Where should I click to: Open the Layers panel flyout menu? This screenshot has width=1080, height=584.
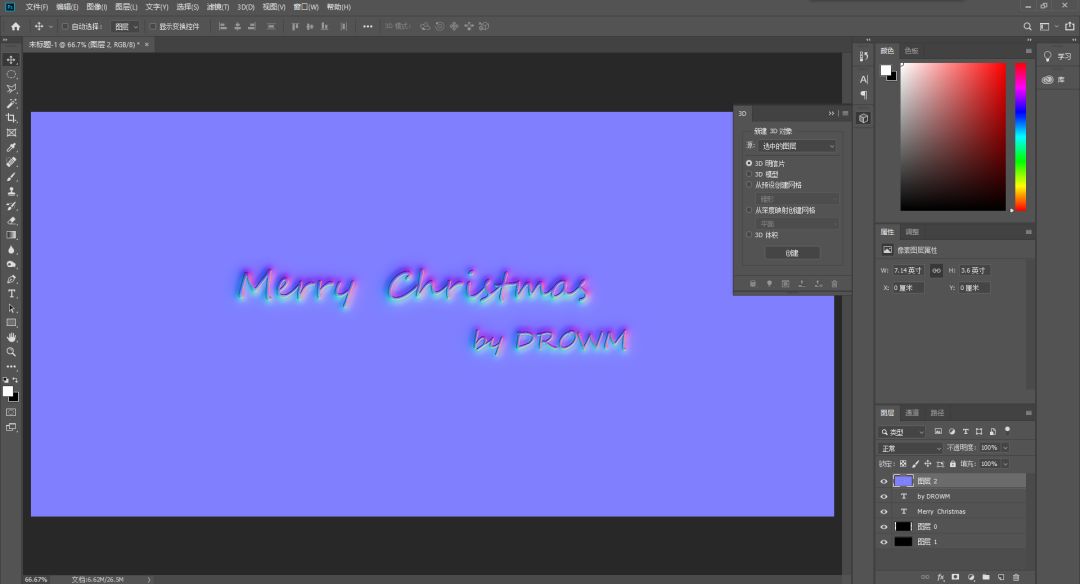click(1028, 413)
